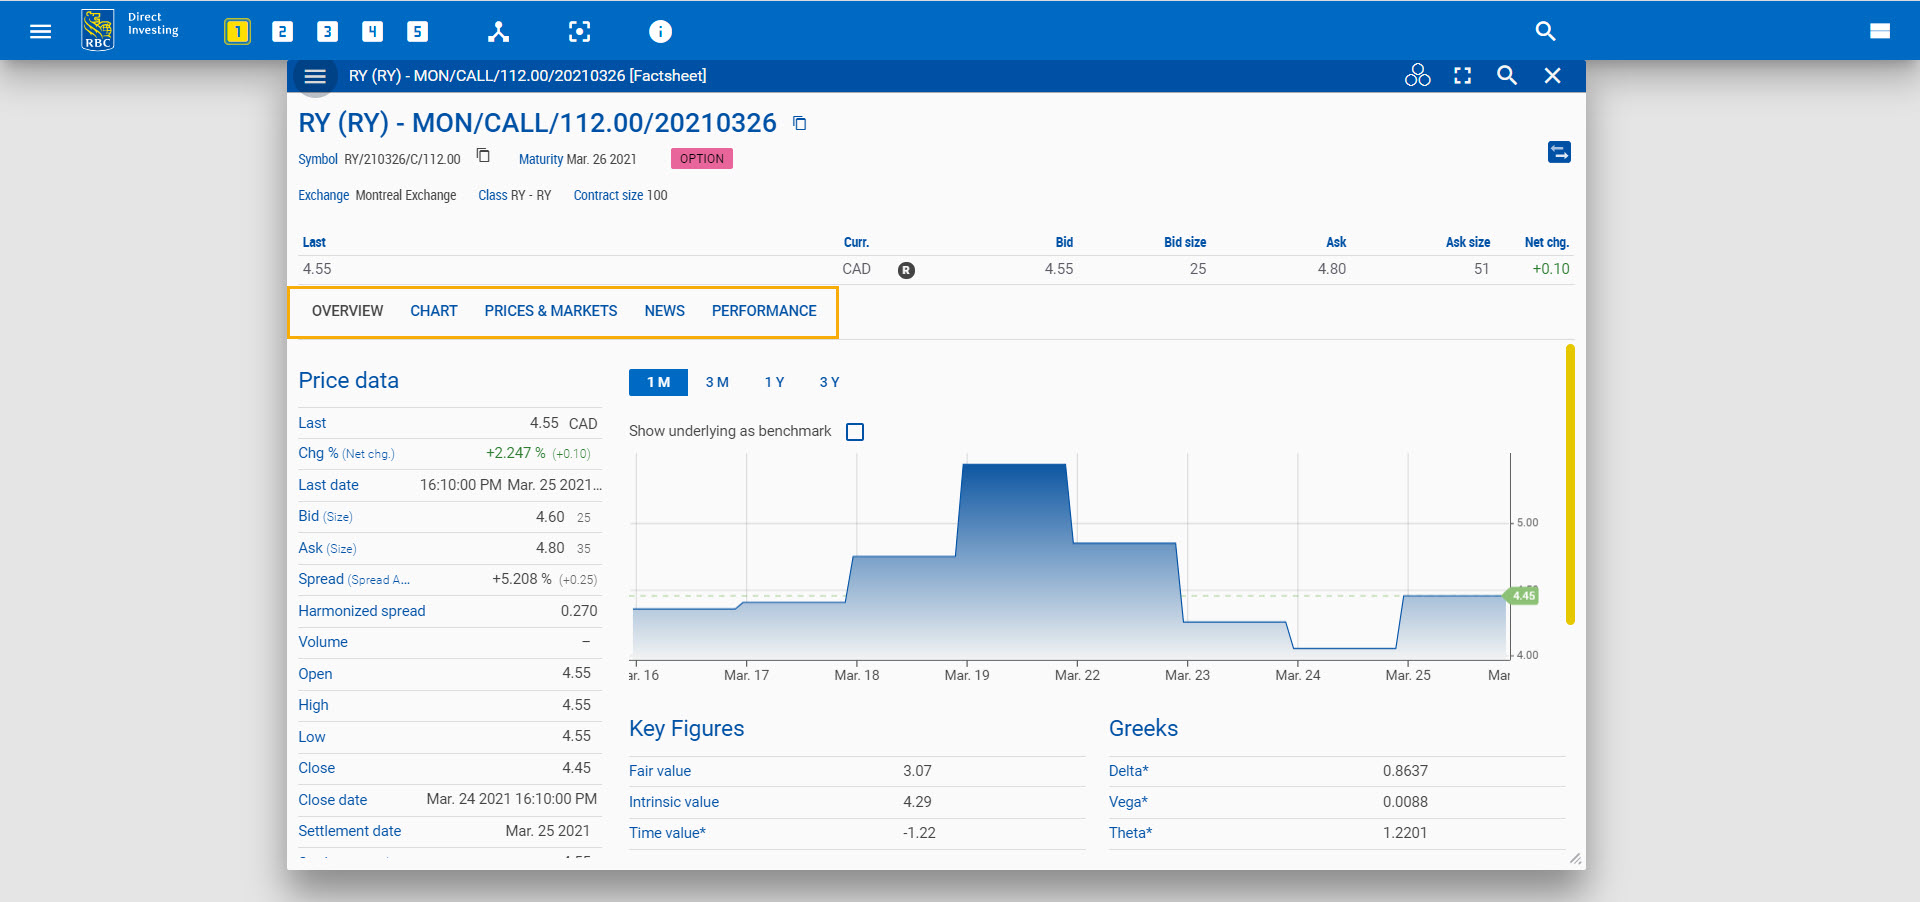Click the info circle icon in the top bar

click(660, 31)
